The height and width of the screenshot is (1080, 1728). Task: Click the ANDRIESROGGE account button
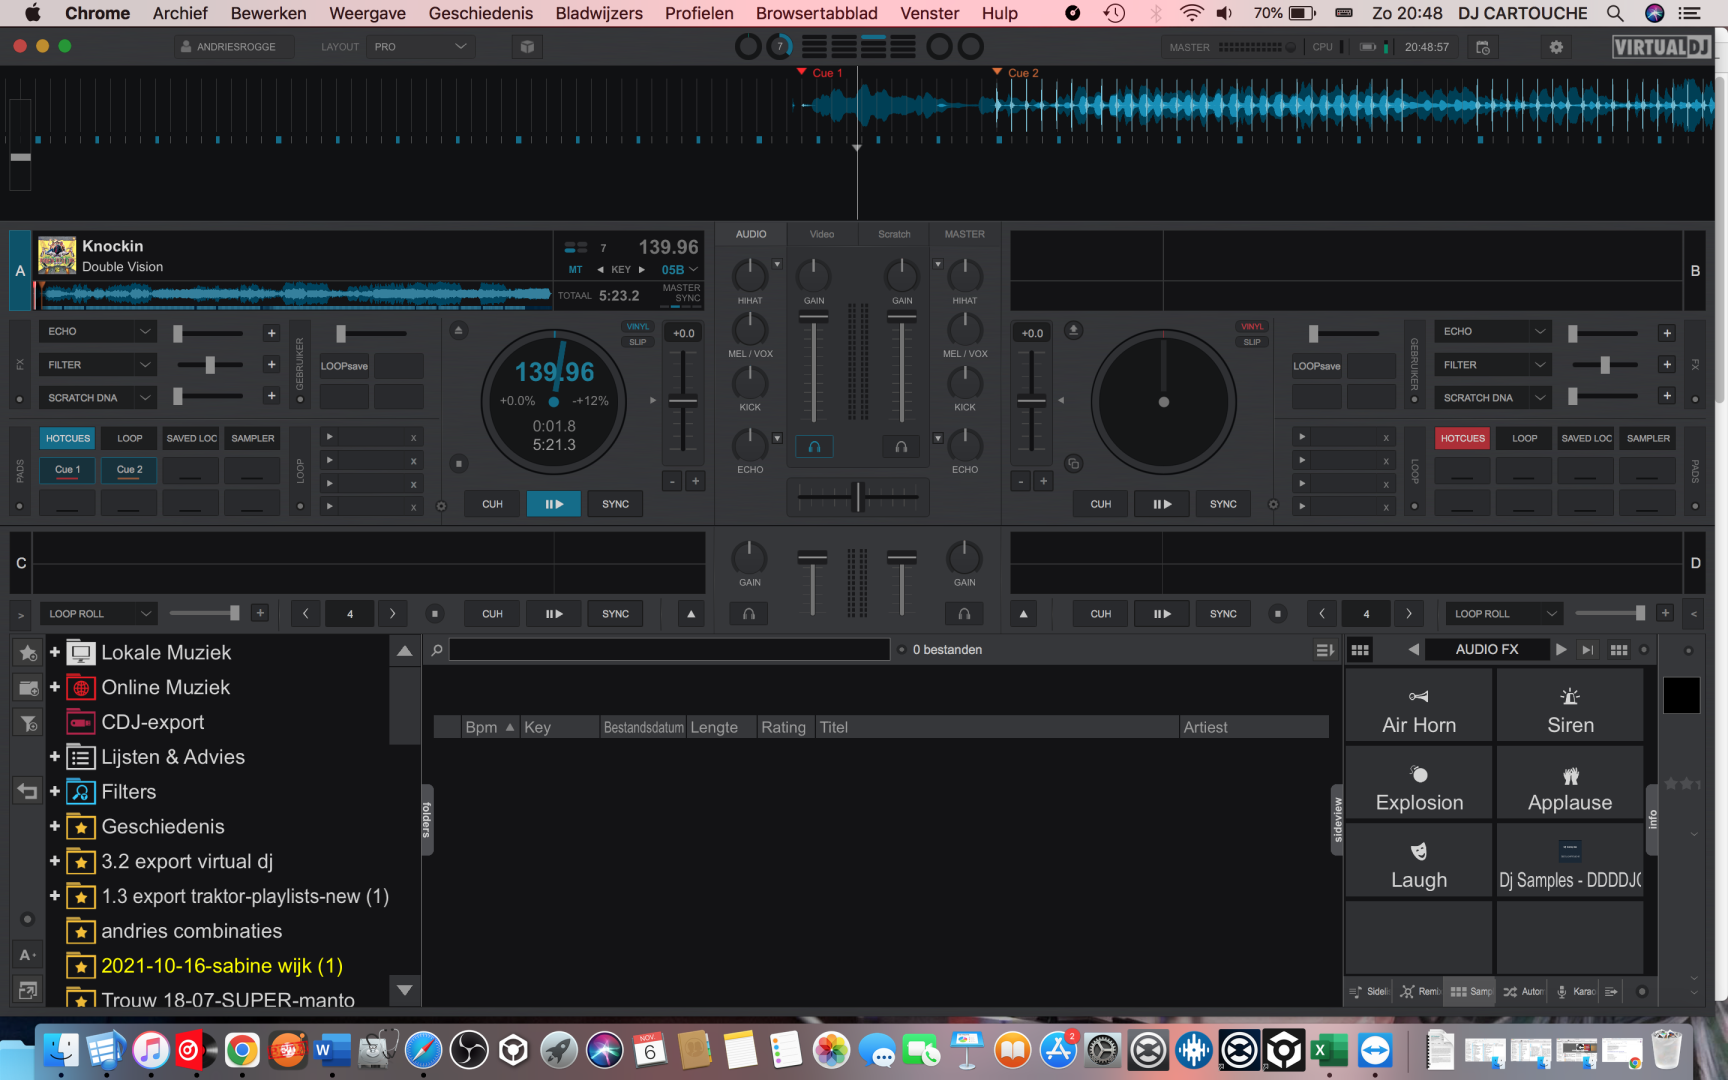click(235, 47)
